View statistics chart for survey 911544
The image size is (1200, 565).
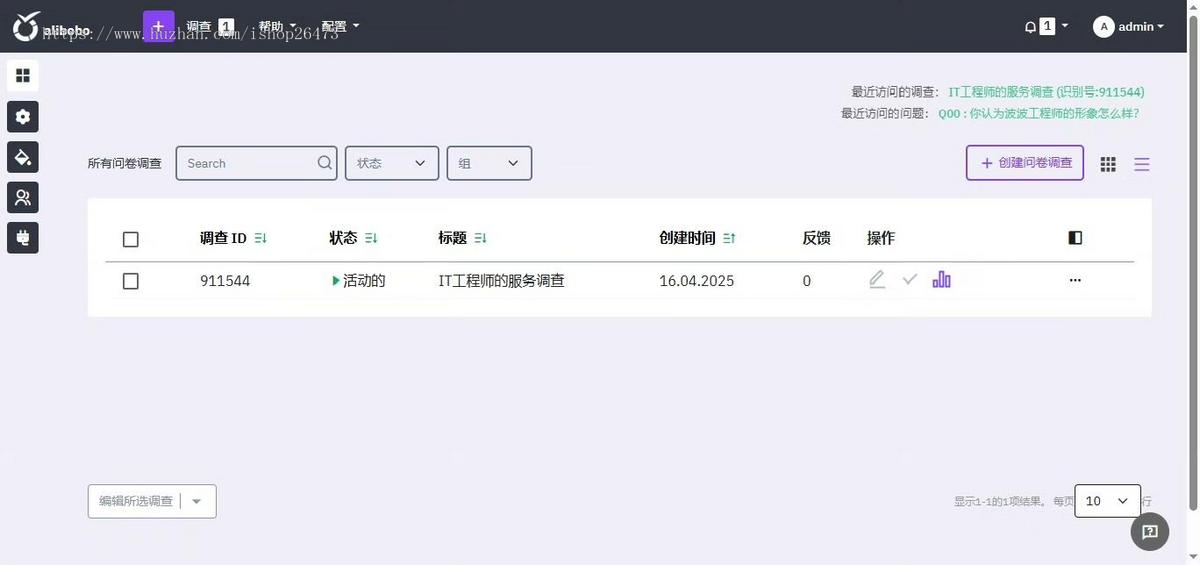941,280
